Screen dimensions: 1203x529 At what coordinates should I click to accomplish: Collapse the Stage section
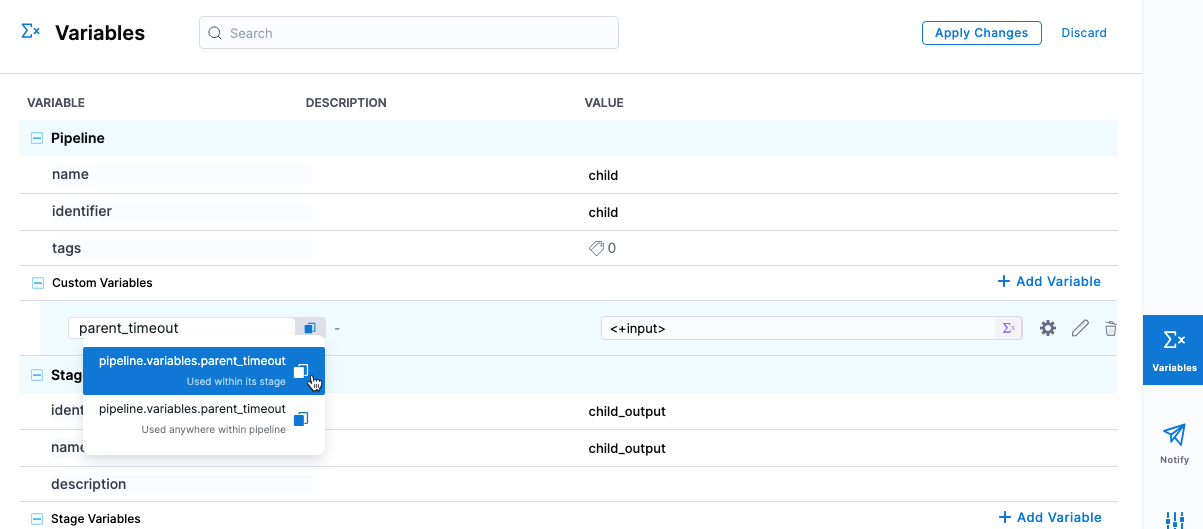(x=37, y=376)
